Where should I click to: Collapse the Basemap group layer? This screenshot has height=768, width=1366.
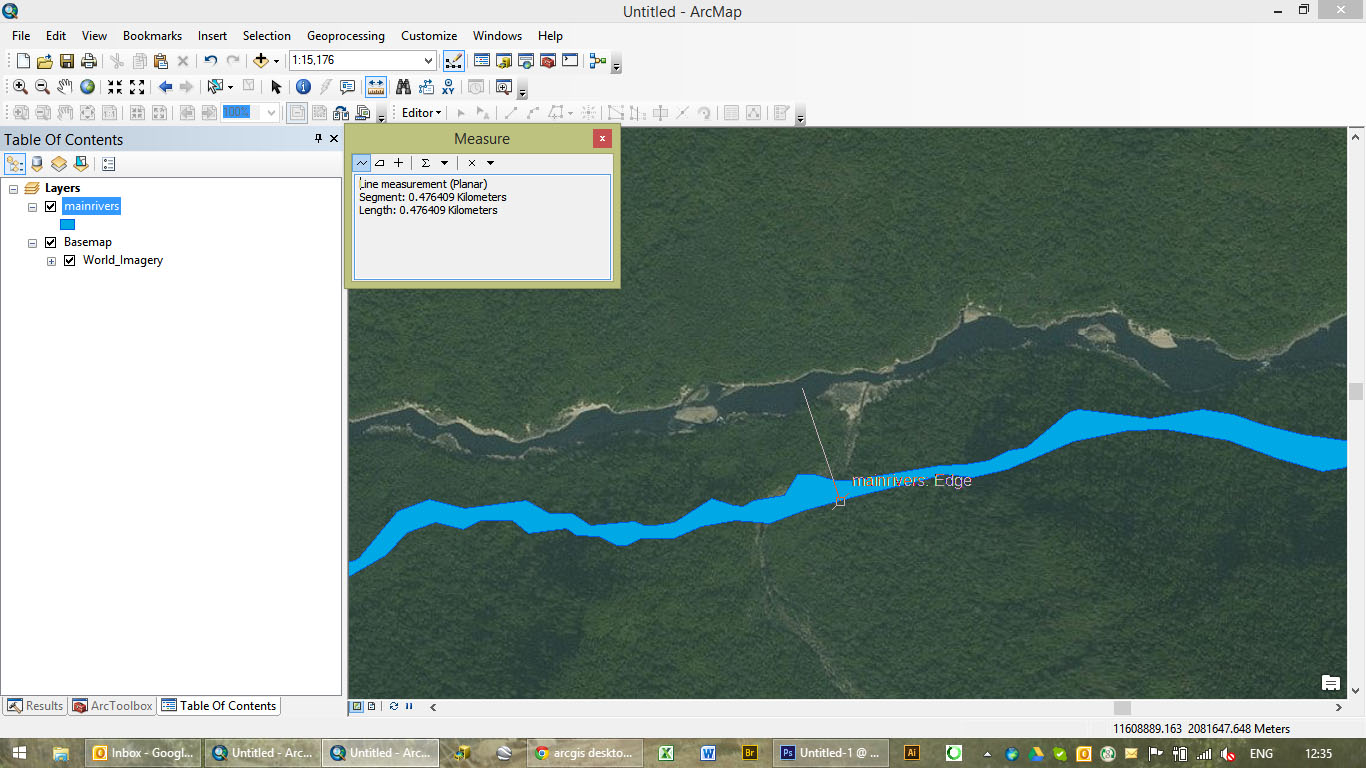[x=32, y=242]
